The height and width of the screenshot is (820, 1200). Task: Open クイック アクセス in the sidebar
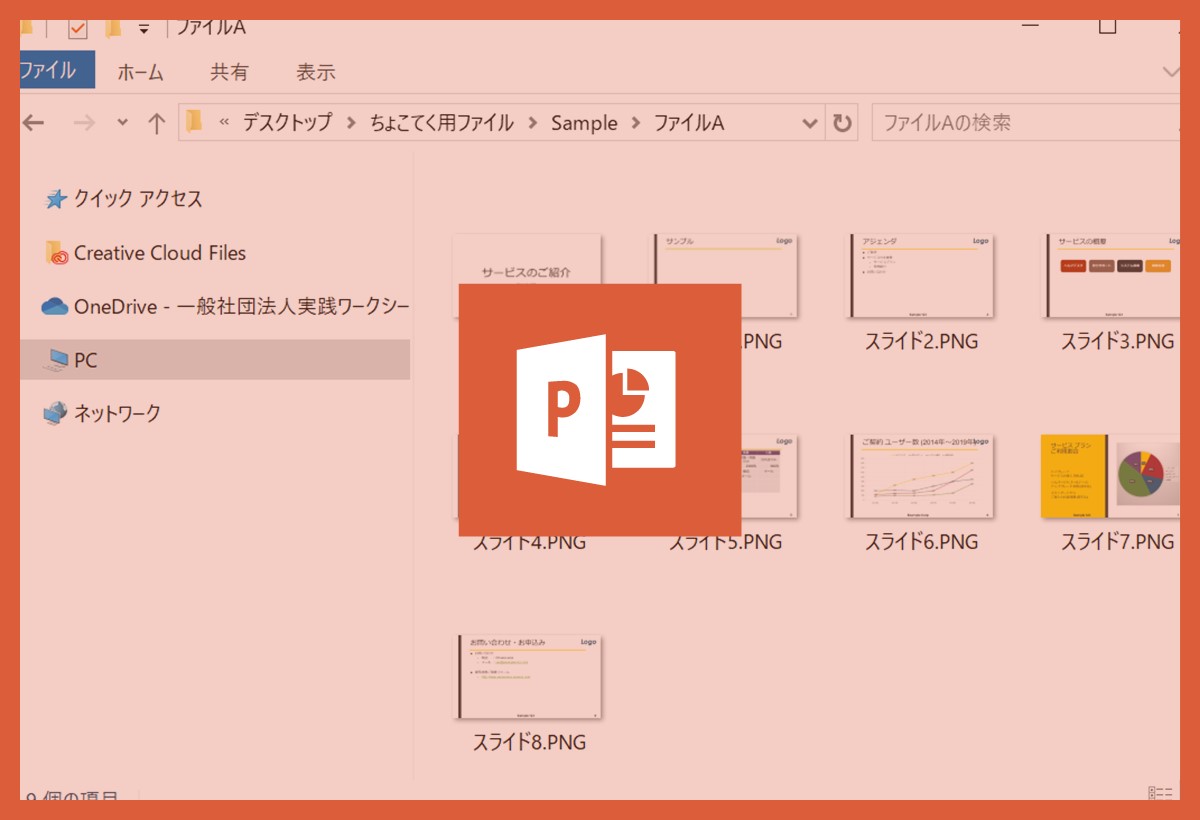pyautogui.click(x=137, y=199)
